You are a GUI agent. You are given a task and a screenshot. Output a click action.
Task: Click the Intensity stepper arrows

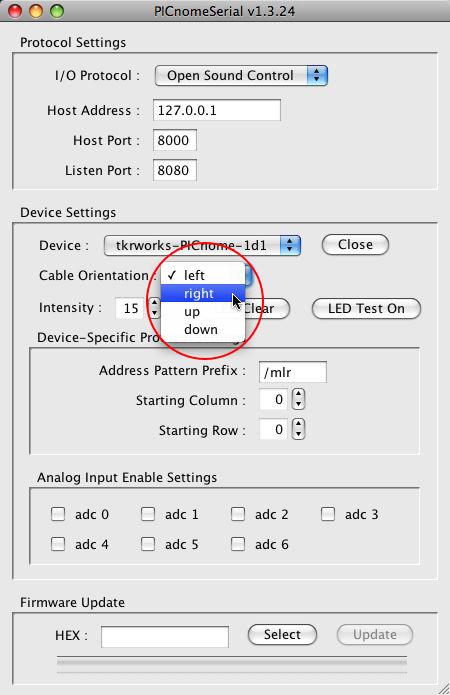point(154,308)
